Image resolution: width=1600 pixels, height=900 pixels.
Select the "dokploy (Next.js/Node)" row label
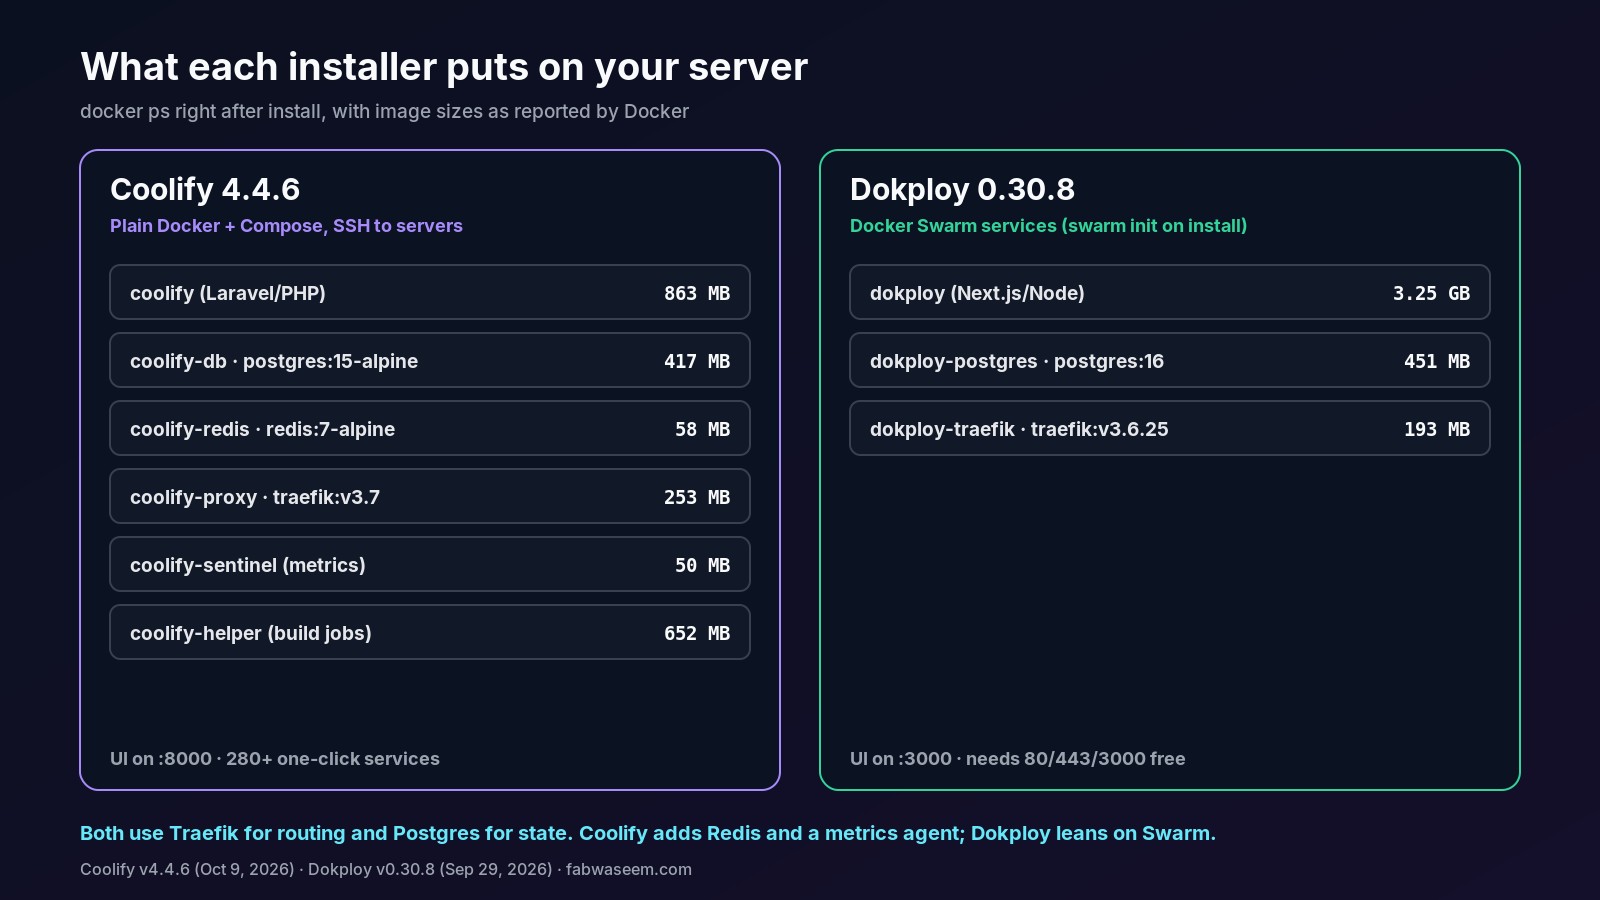coord(977,293)
